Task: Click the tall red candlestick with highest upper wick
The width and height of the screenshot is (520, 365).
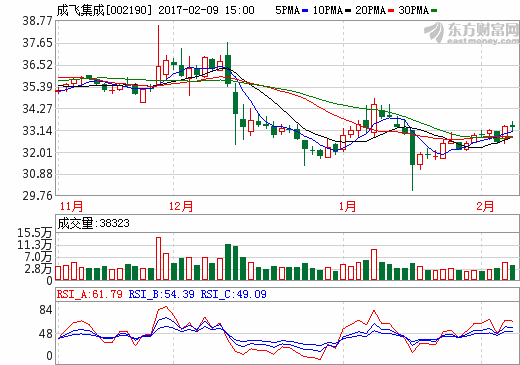Action: click(x=158, y=55)
